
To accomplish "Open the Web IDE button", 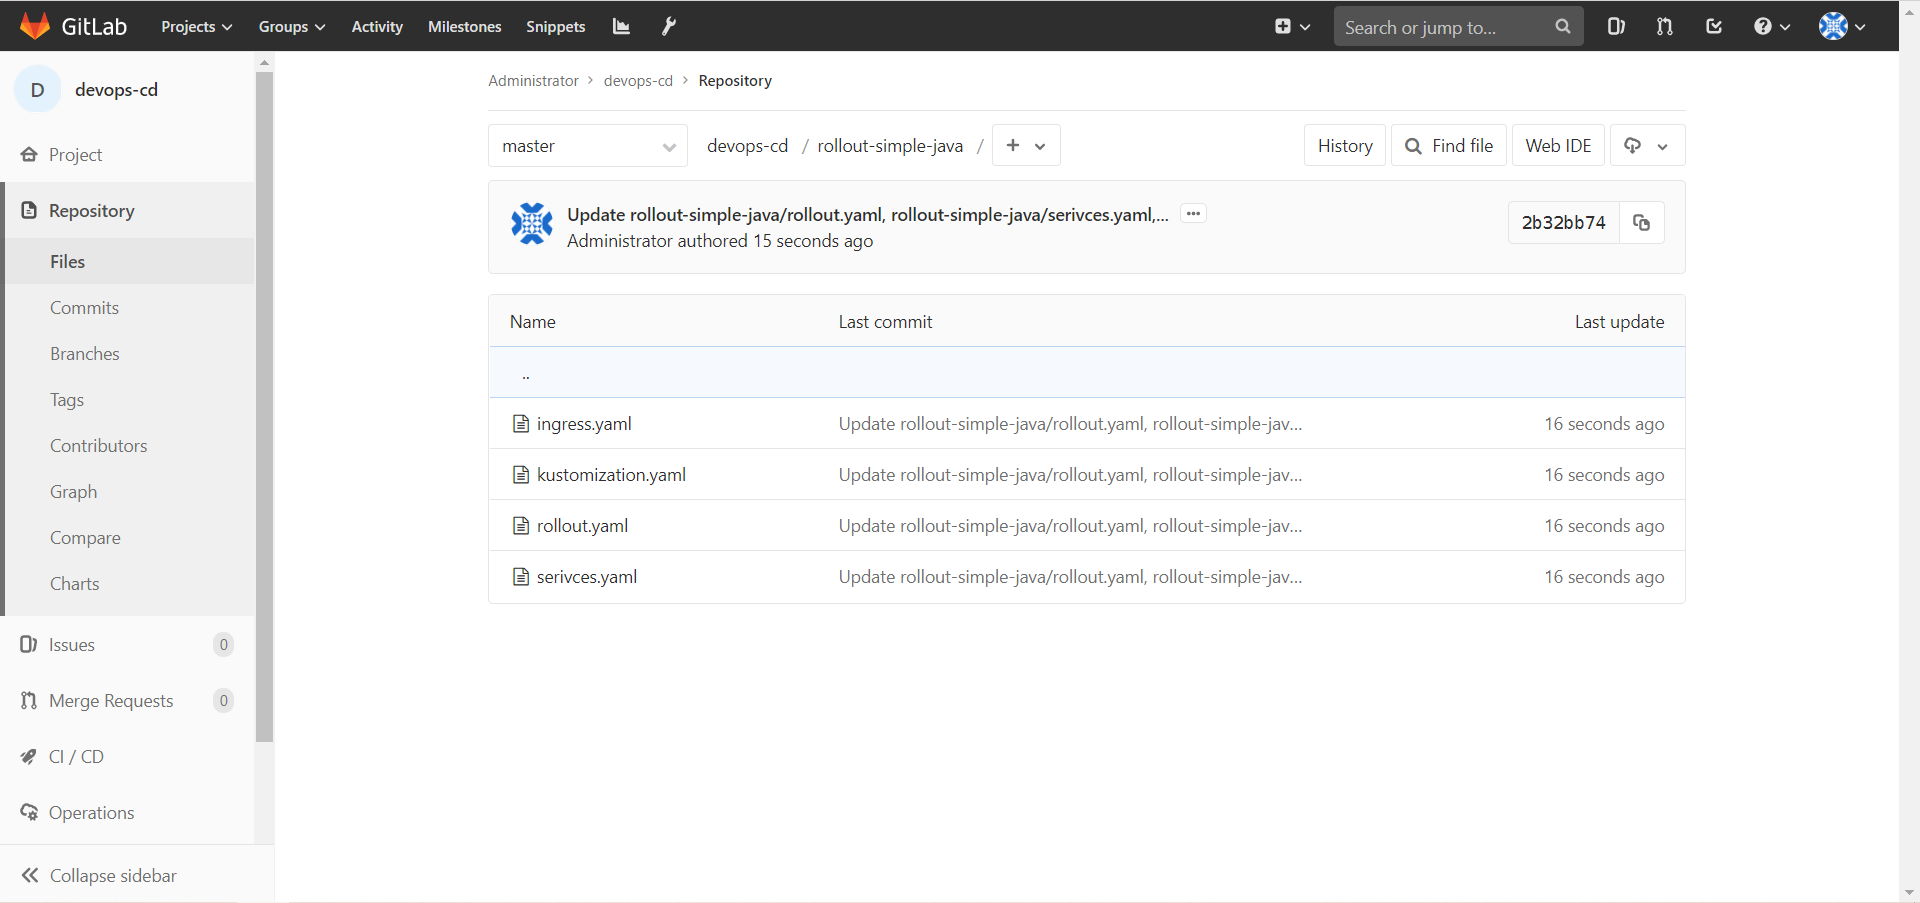I will click(x=1558, y=146).
